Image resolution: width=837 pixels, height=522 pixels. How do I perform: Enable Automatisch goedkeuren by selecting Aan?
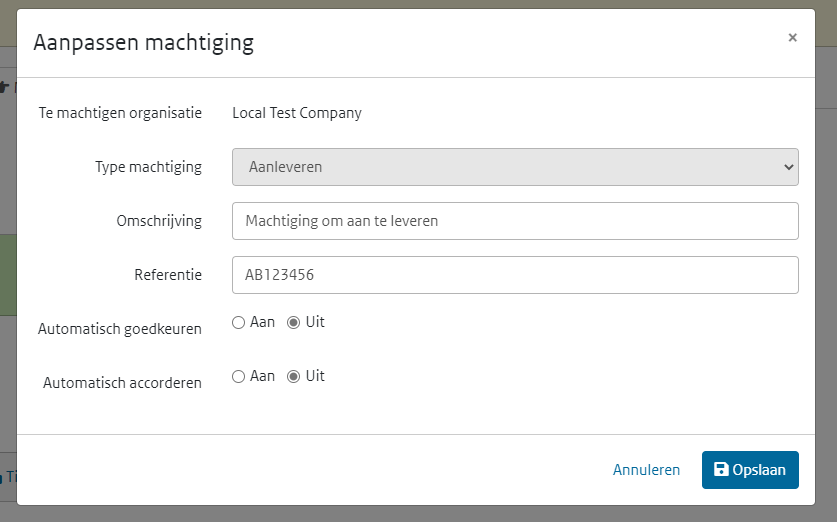point(238,323)
